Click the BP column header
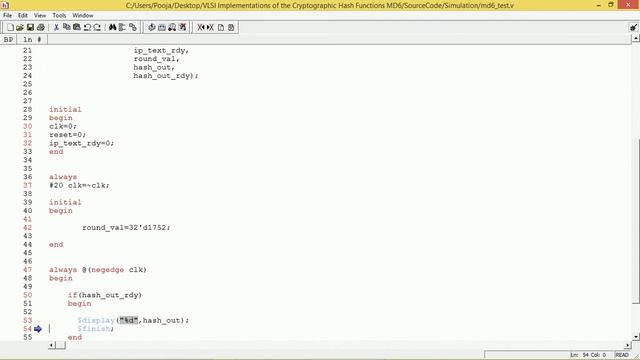Viewport: 640px width, 360px height. (8, 40)
